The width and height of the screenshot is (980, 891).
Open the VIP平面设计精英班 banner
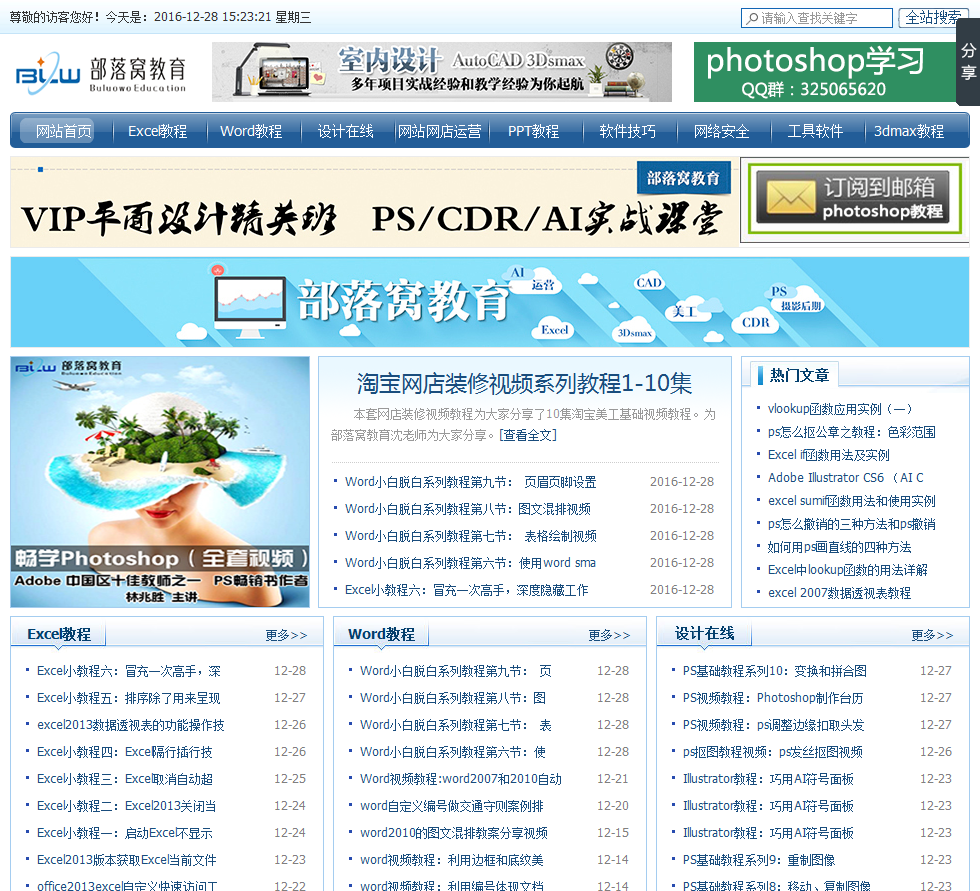click(374, 202)
